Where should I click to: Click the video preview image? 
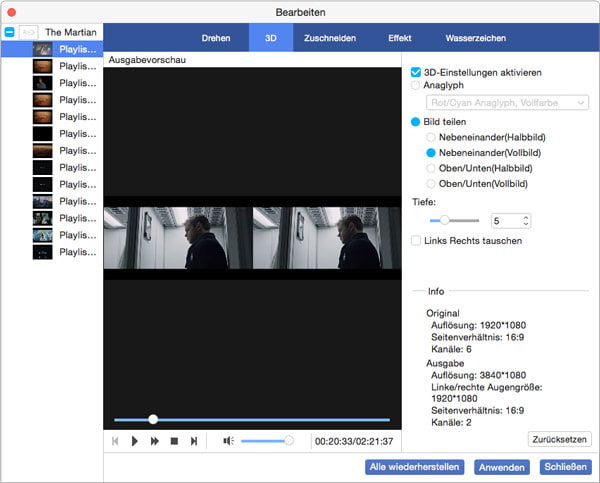pos(252,238)
